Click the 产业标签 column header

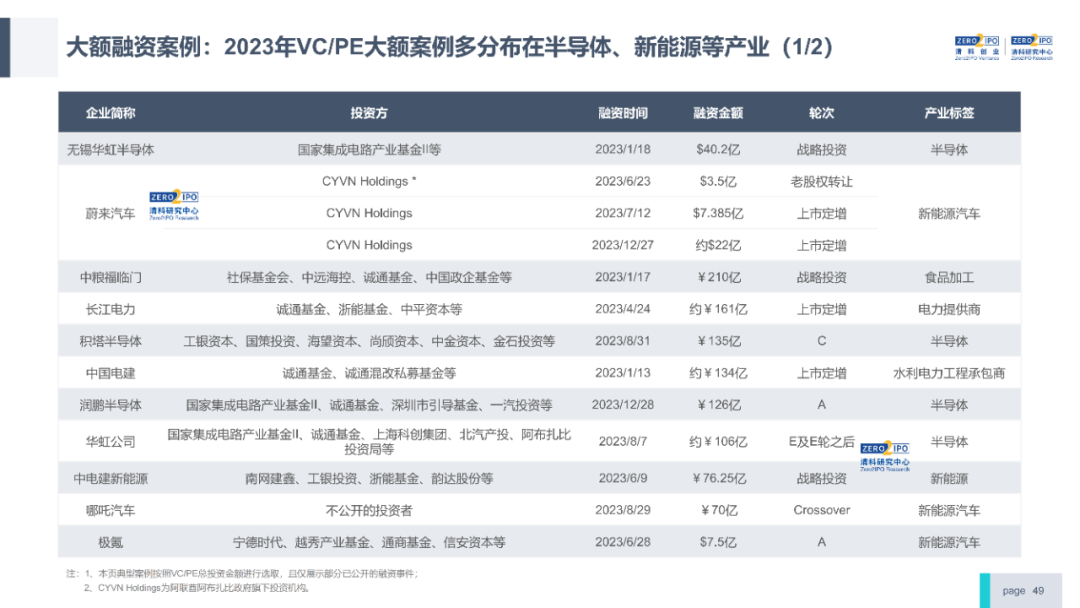coord(949,113)
